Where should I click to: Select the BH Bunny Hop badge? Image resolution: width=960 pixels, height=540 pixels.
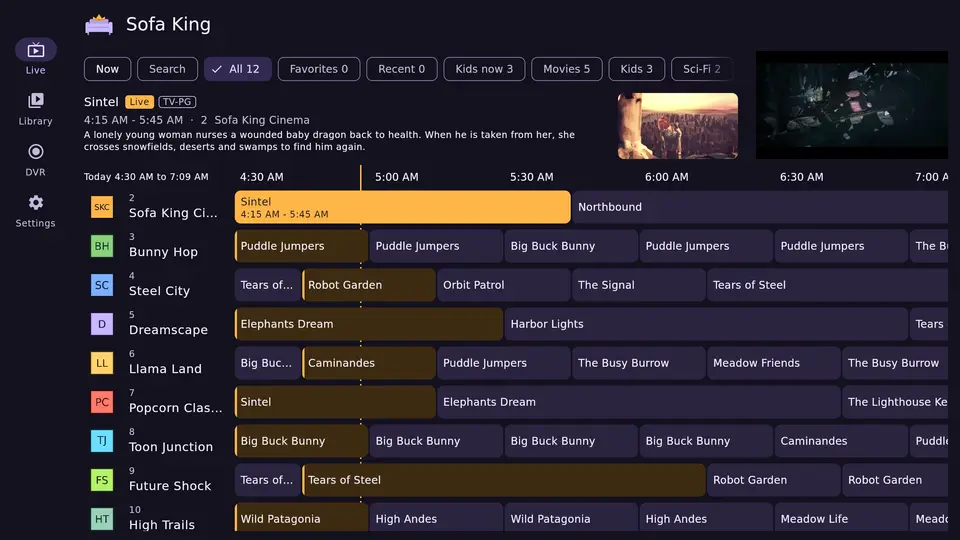click(x=102, y=246)
